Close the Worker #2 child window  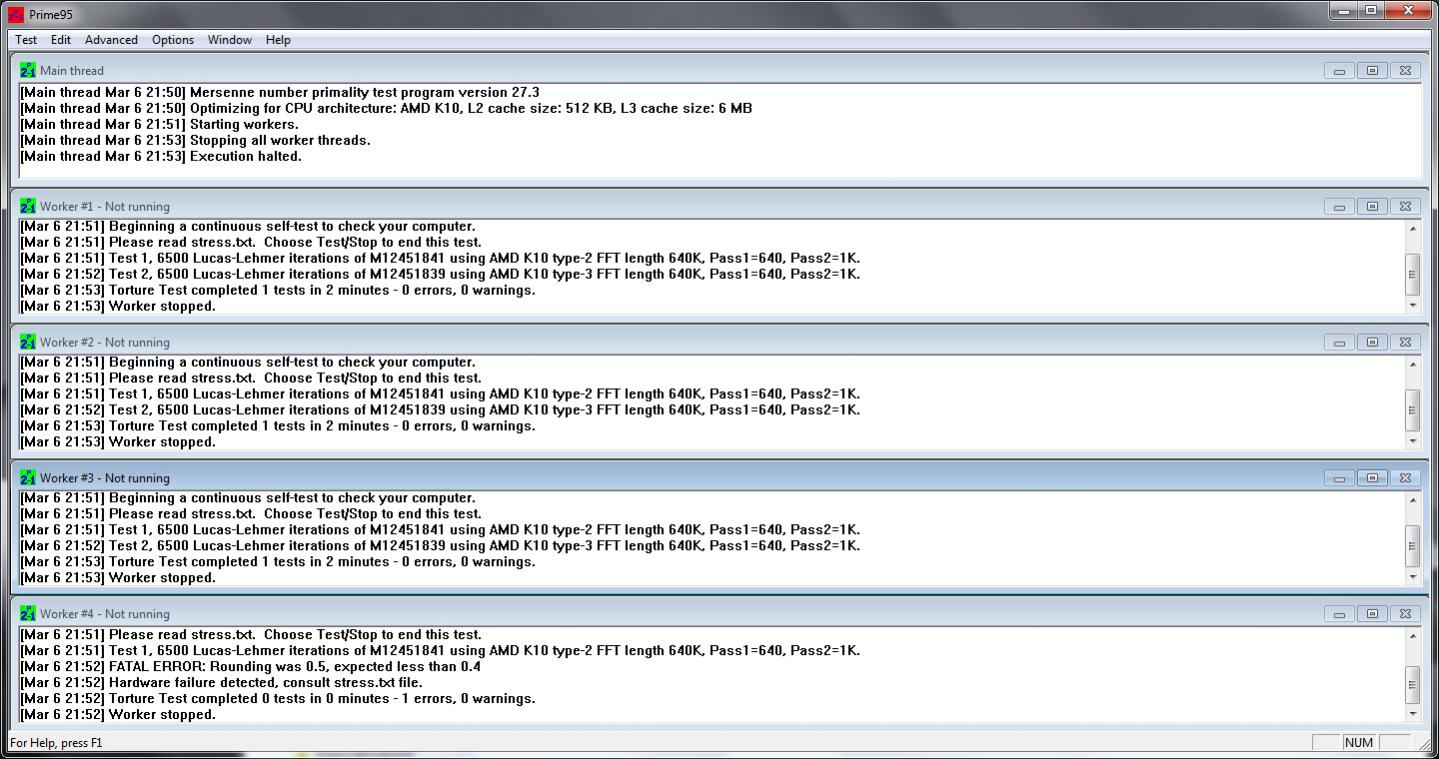1405,343
